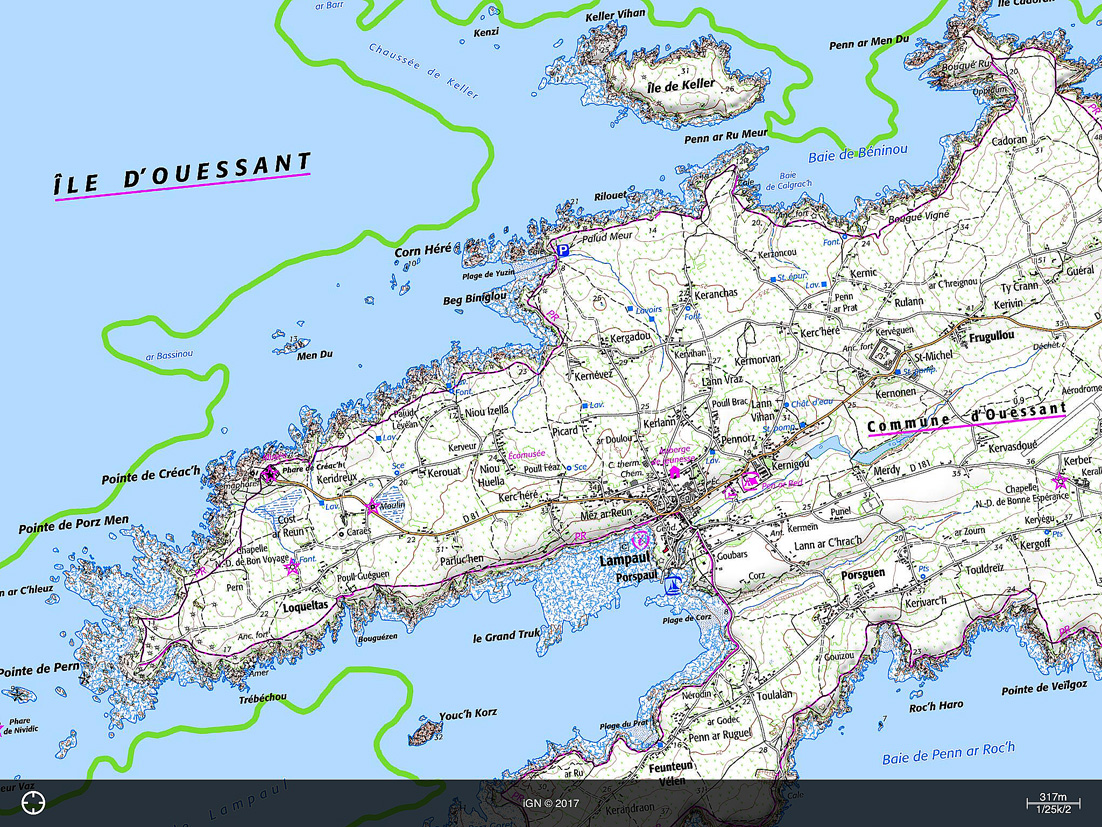Tap the Feunteun Vélen label
This screenshot has width=1102, height=827.
pyautogui.click(x=671, y=772)
